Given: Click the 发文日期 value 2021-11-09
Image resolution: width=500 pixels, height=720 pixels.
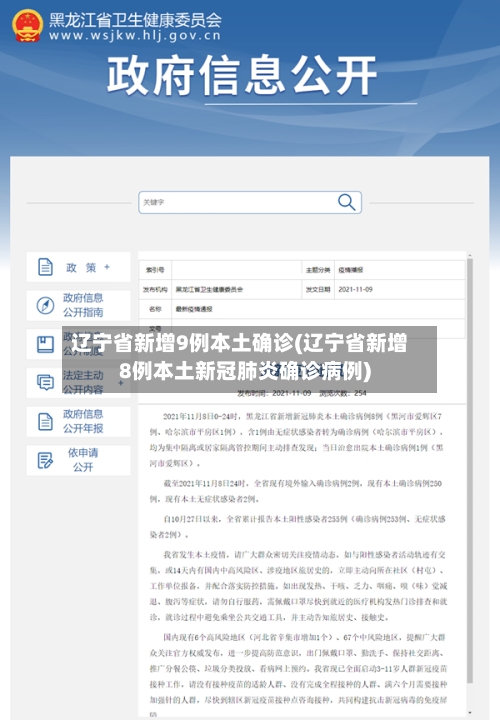Looking at the screenshot, I should tap(356, 289).
